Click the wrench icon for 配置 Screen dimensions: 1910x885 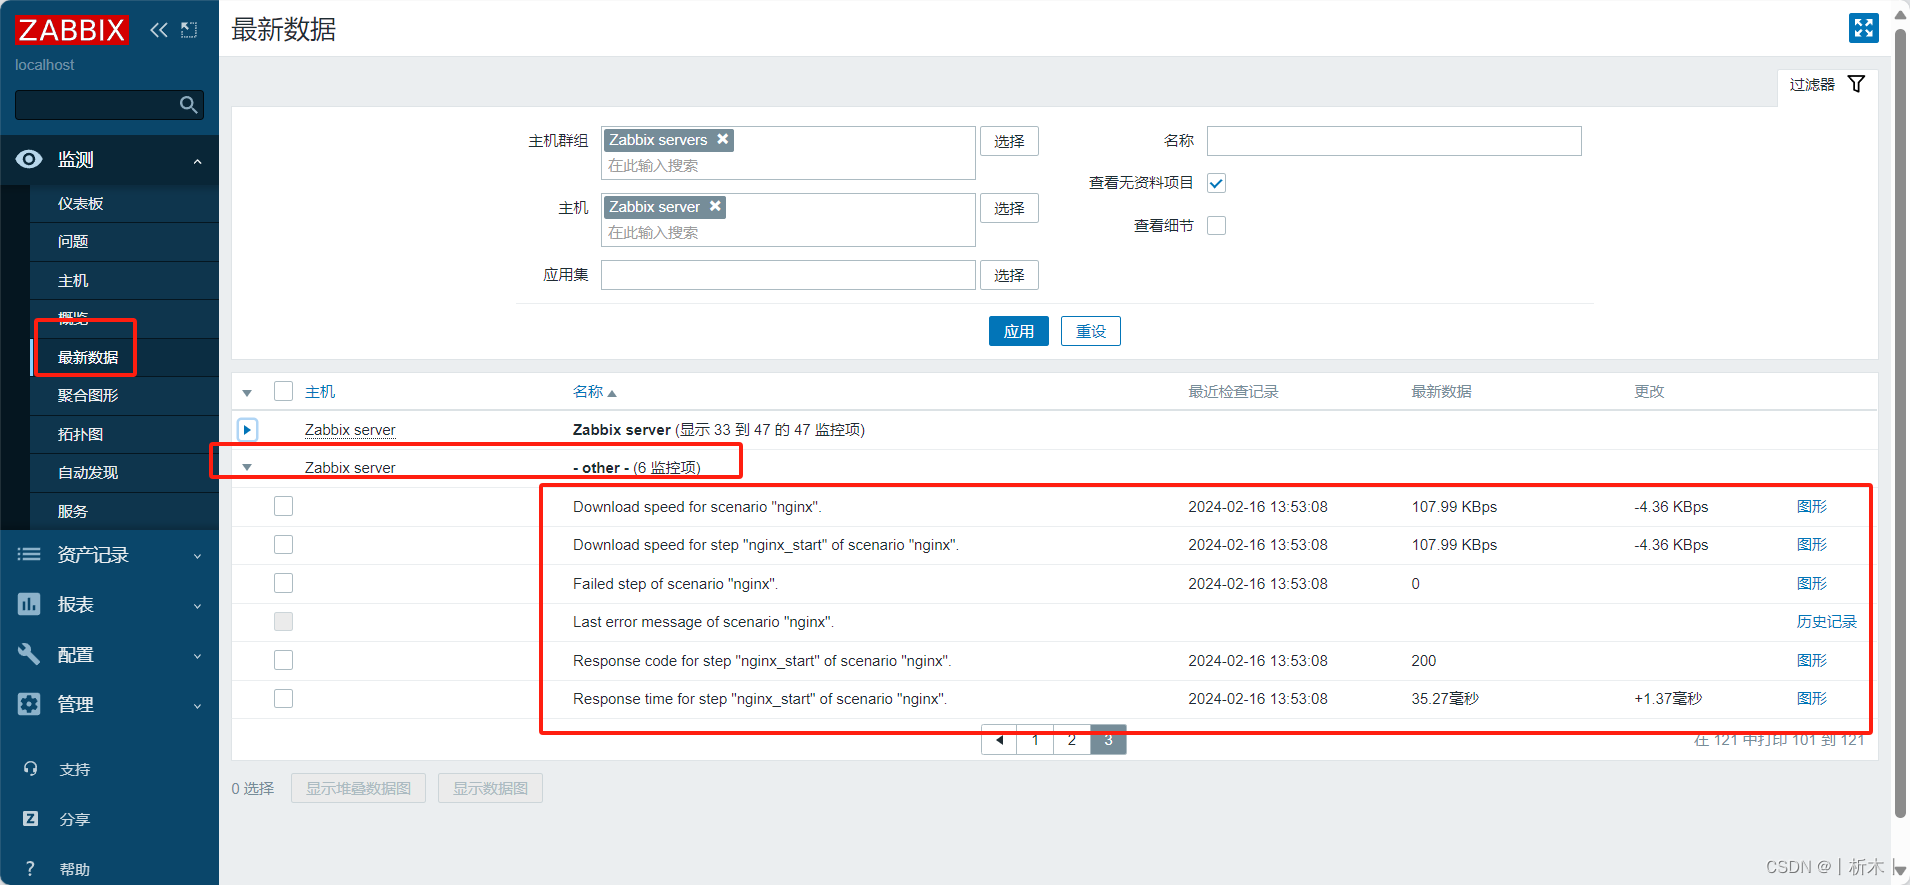coord(29,654)
